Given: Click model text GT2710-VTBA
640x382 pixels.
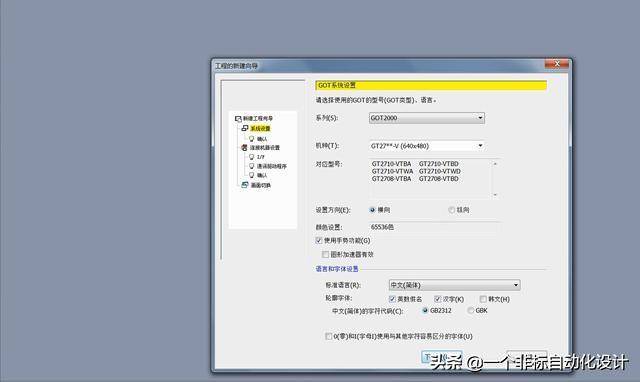Looking at the screenshot, I should click(x=391, y=164).
